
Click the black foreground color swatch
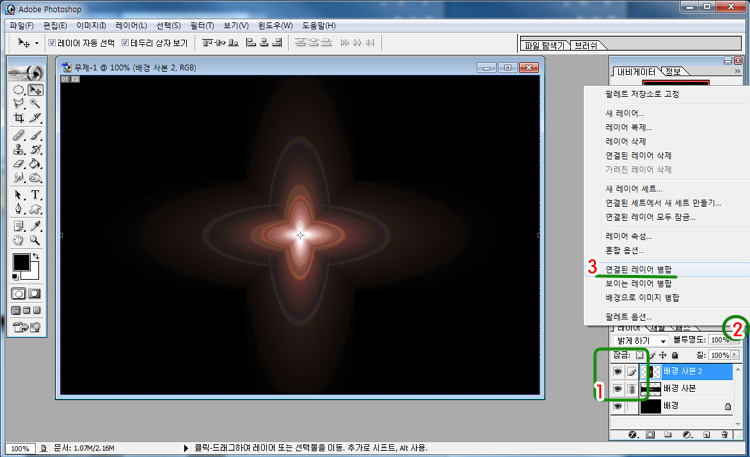(x=21, y=263)
